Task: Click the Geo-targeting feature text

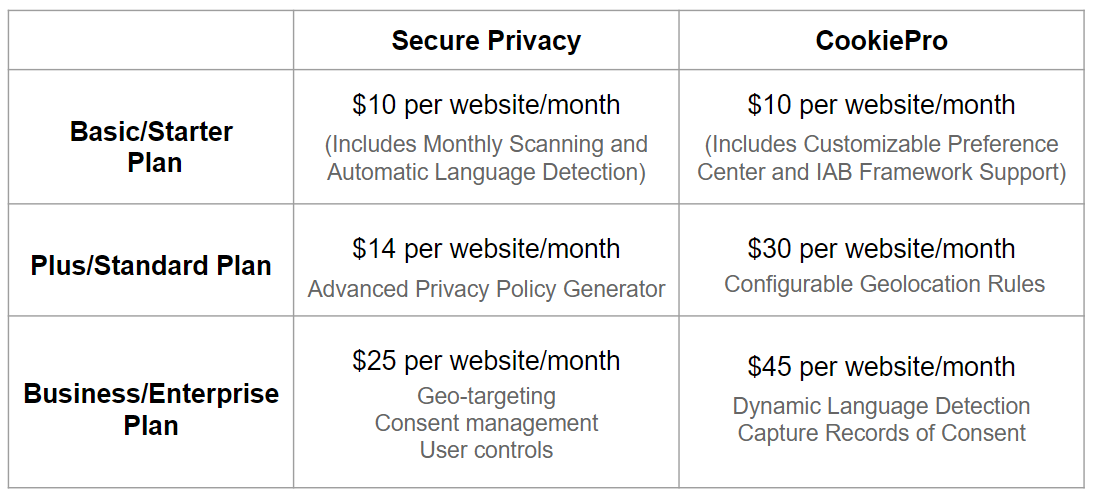Action: point(486,396)
